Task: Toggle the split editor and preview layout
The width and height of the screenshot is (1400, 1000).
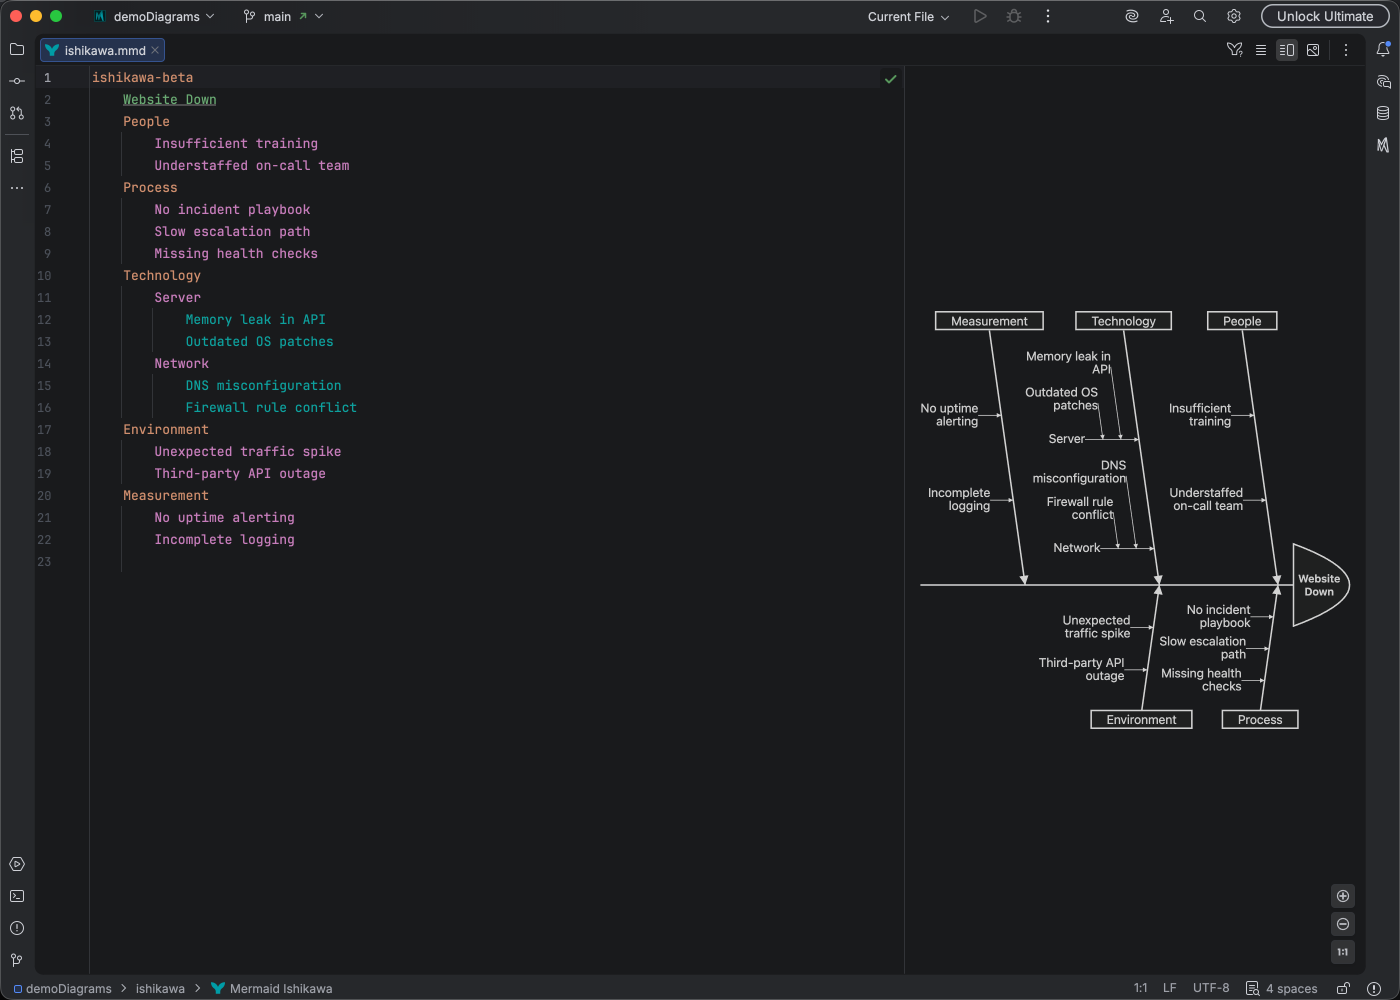Action: [1287, 49]
